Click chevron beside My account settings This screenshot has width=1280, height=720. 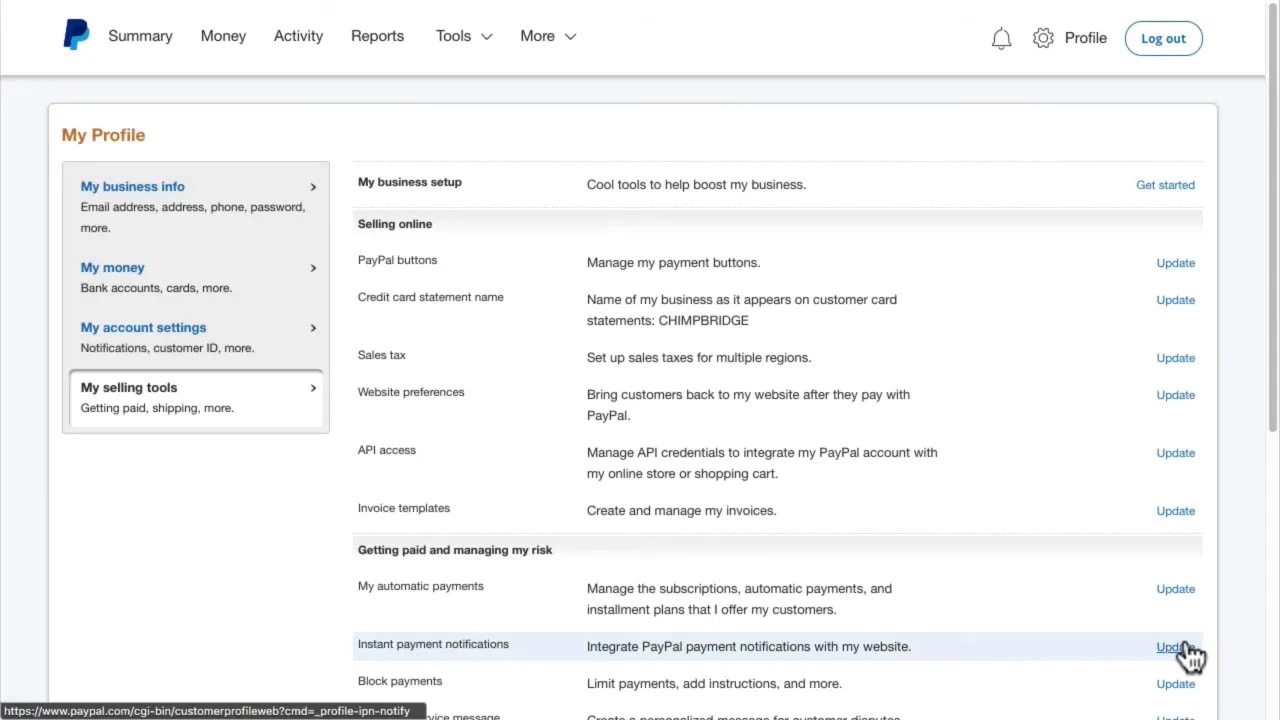click(x=313, y=328)
